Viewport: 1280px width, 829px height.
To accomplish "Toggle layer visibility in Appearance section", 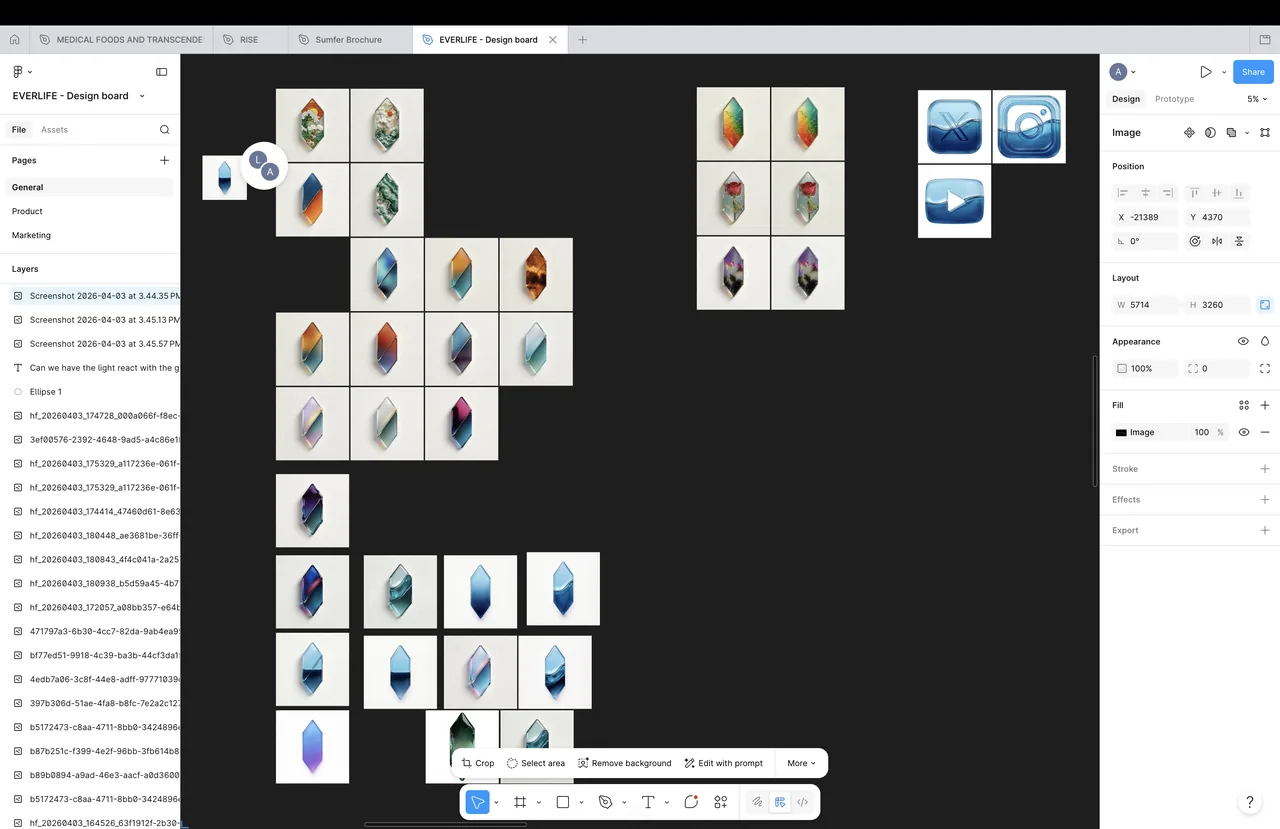I will [1243, 342].
